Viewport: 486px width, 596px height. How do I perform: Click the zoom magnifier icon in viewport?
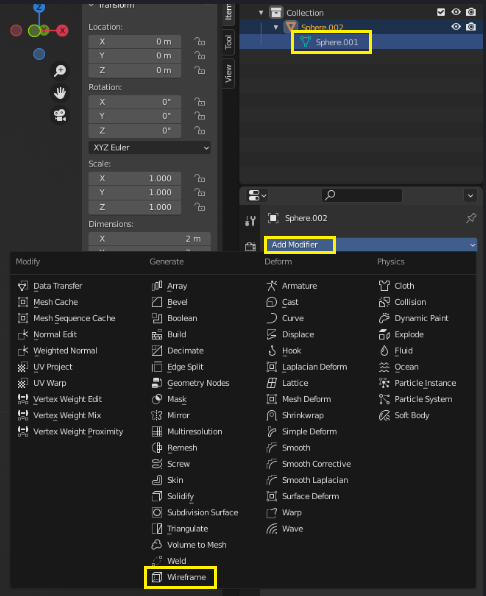[60, 71]
